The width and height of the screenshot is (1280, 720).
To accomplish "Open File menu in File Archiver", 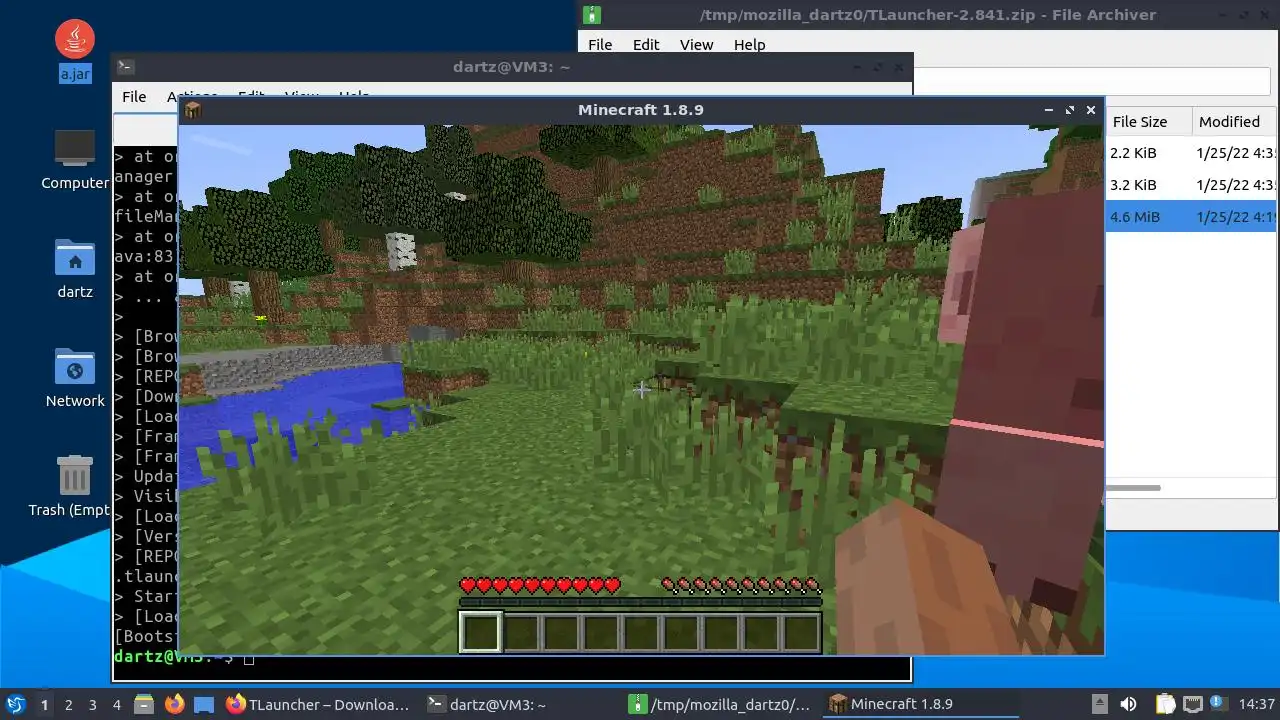I will (x=600, y=45).
